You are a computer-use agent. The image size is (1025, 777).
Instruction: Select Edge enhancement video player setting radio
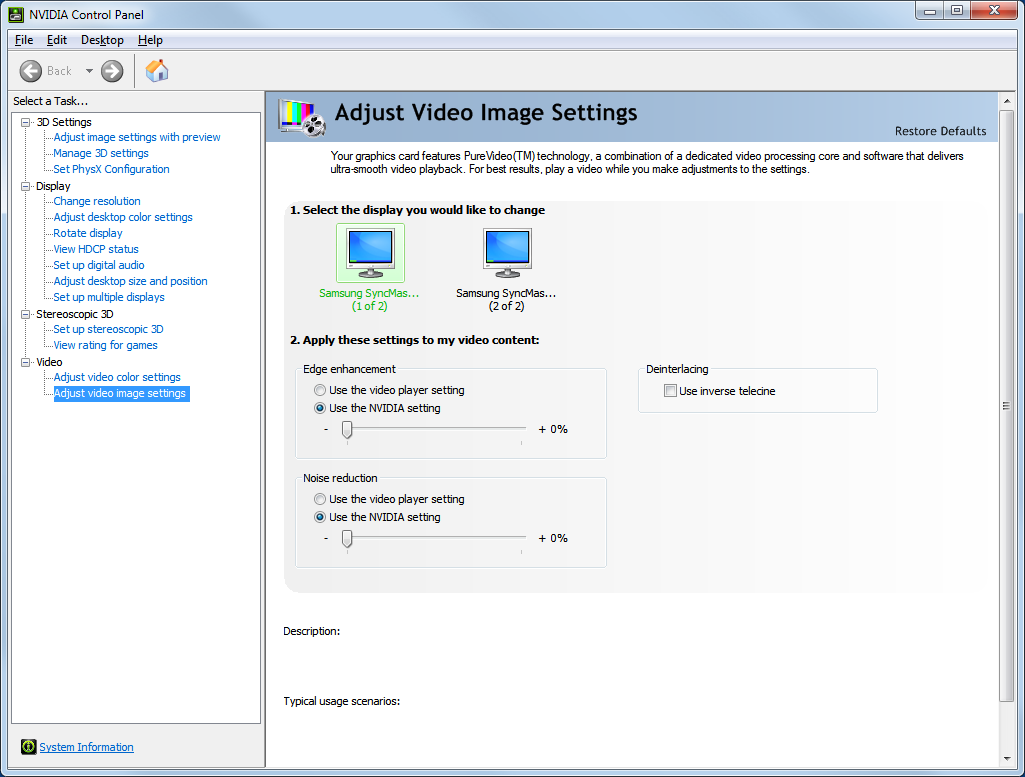click(x=320, y=390)
